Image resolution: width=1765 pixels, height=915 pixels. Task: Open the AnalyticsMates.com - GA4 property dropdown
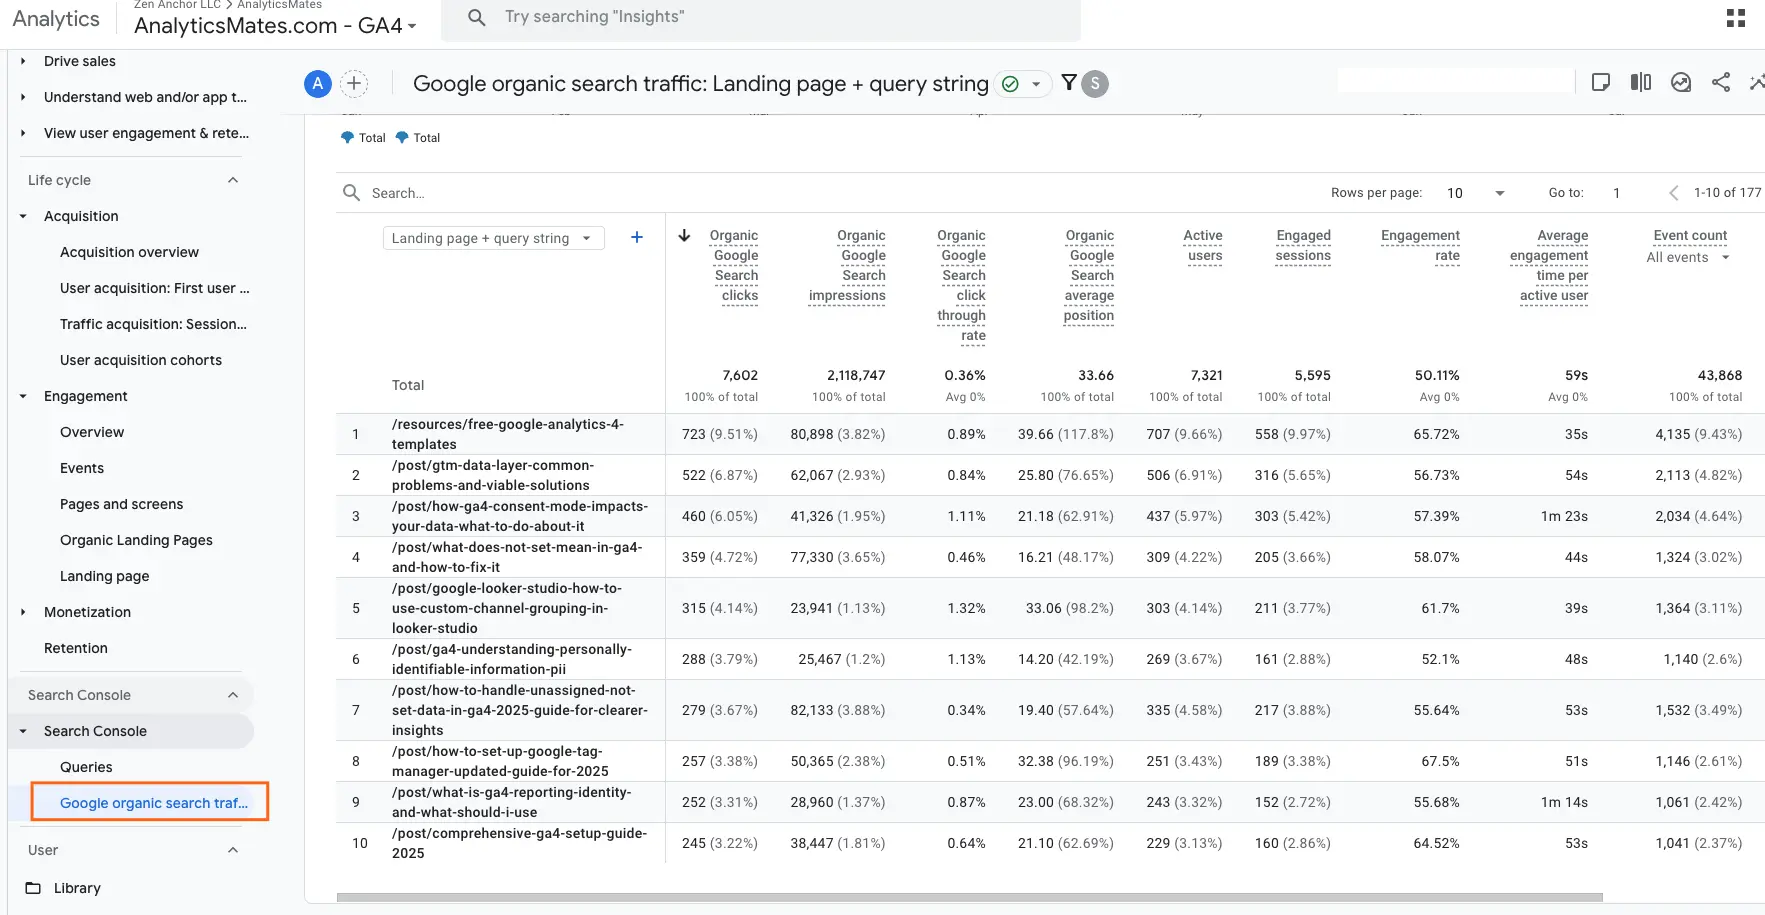coord(275,25)
